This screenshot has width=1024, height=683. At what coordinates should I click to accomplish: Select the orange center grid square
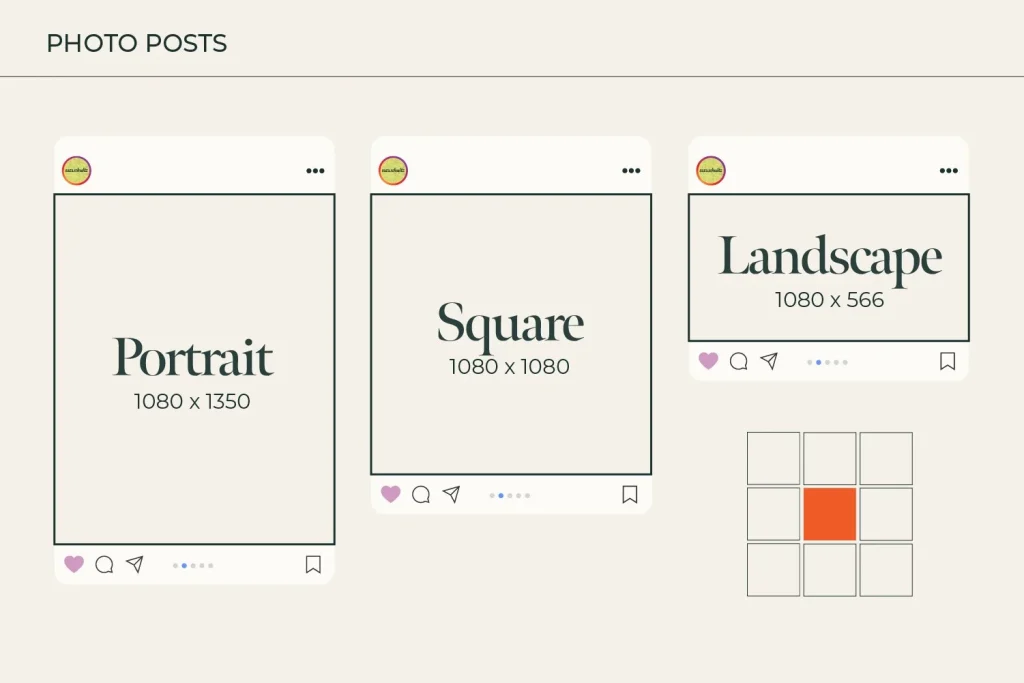pyautogui.click(x=830, y=514)
